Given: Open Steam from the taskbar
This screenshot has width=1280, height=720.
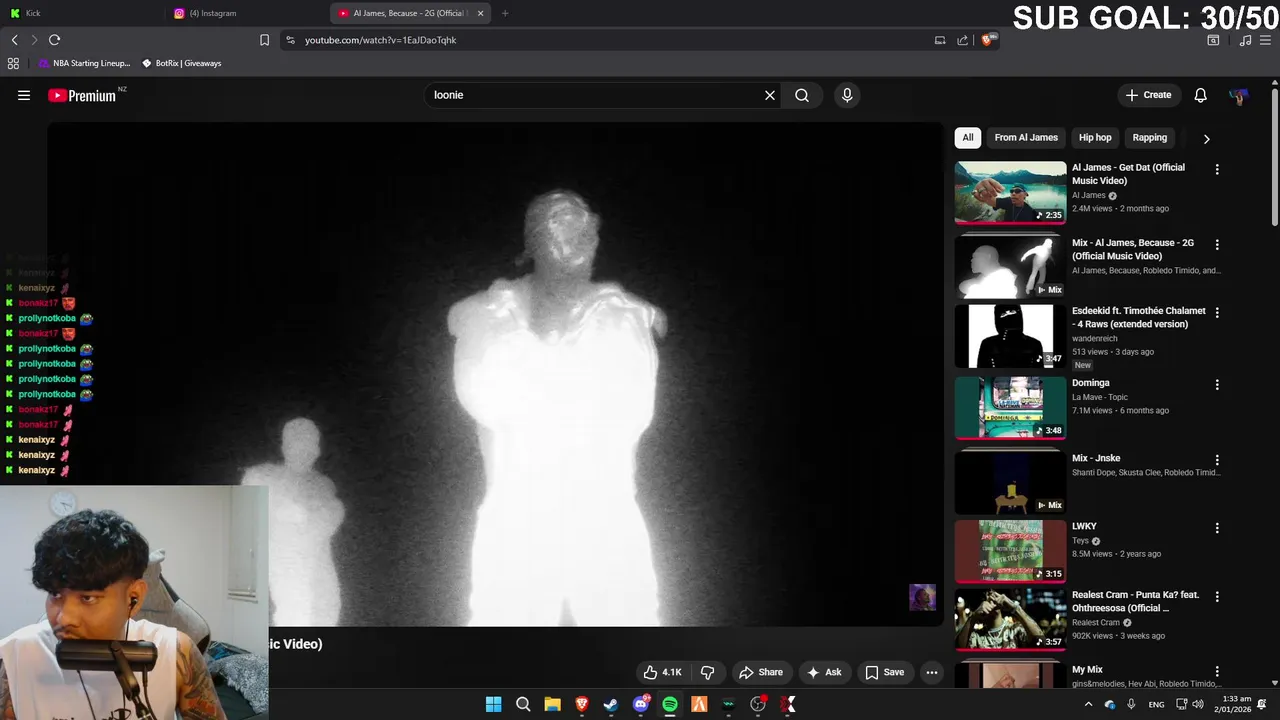Looking at the screenshot, I should pyautogui.click(x=611, y=705).
